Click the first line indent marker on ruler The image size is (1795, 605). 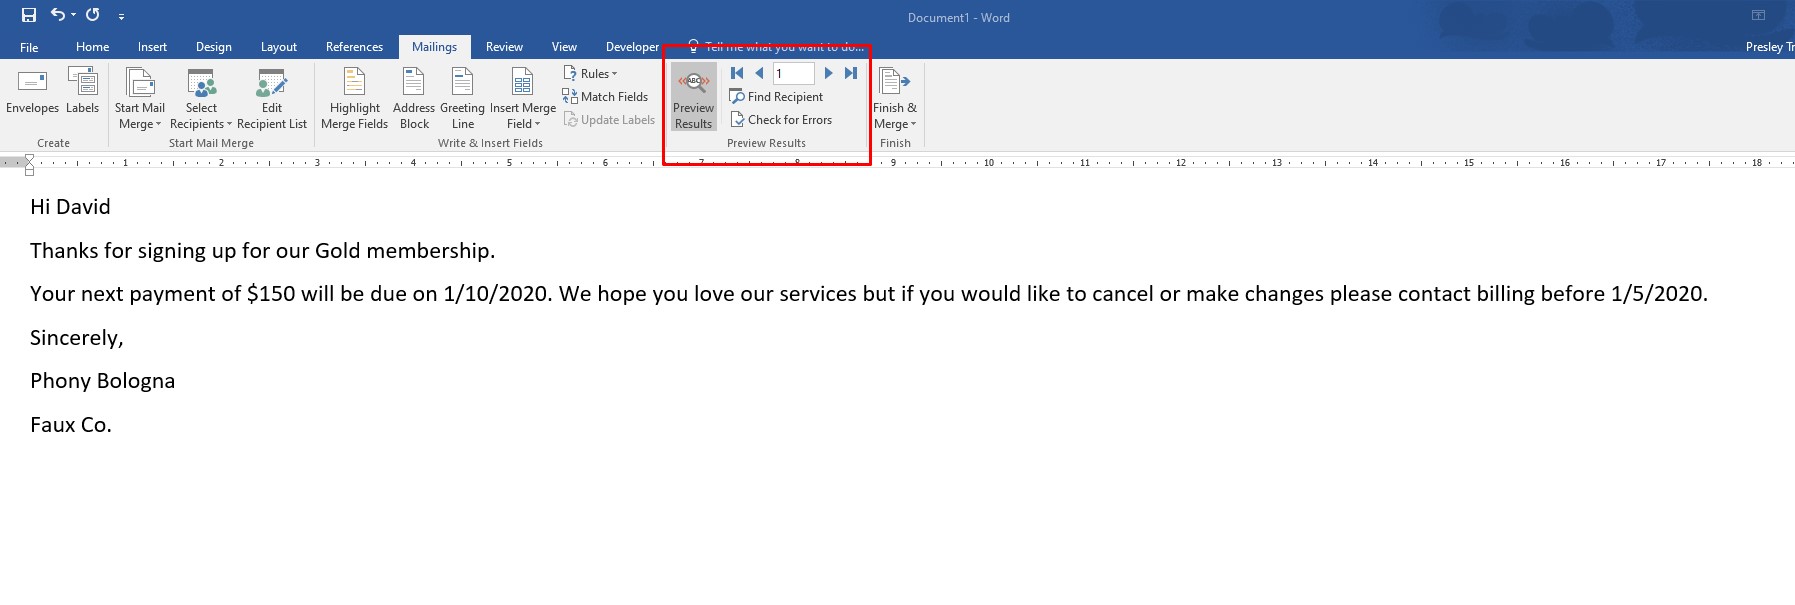click(29, 158)
